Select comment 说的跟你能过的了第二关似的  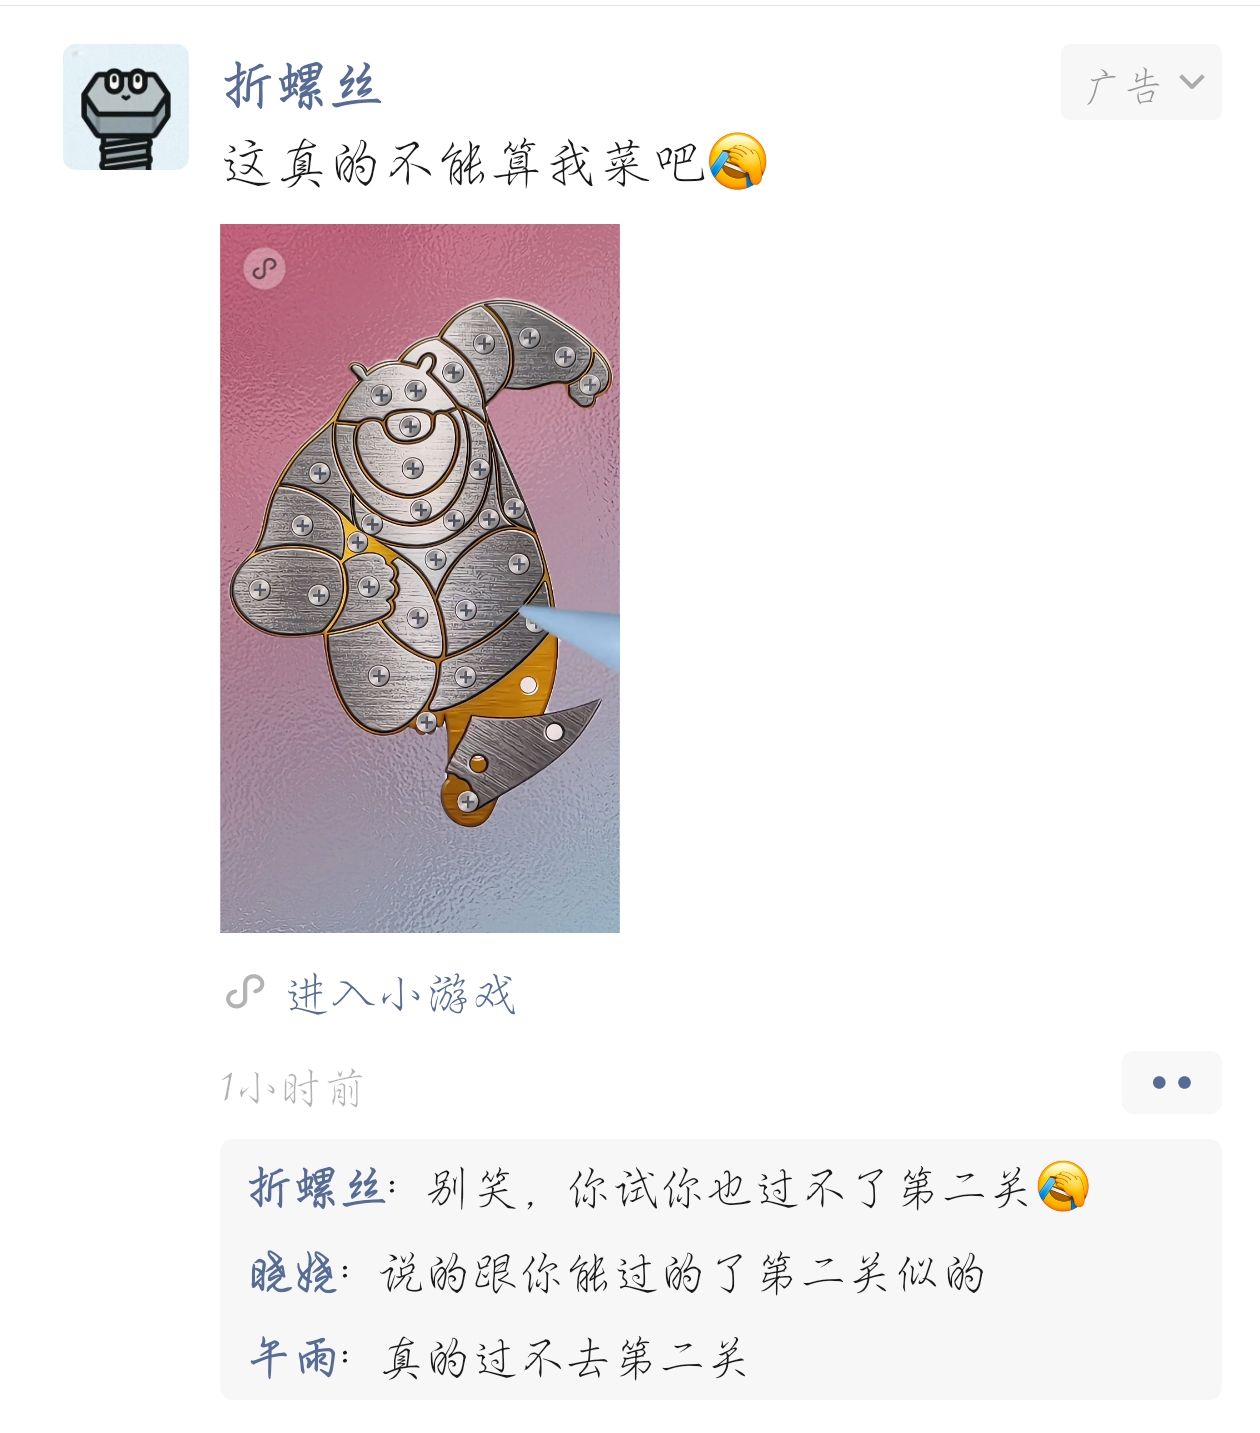click(x=682, y=1273)
